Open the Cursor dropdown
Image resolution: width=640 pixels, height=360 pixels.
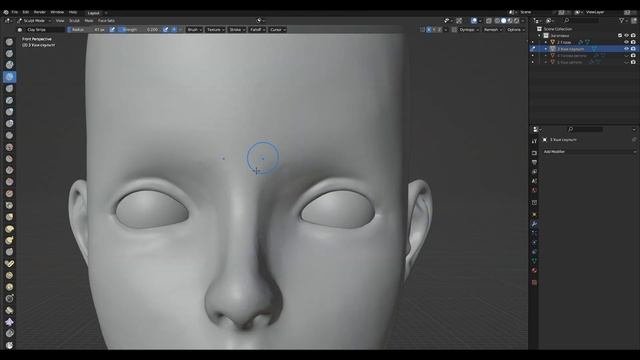[x=277, y=30]
